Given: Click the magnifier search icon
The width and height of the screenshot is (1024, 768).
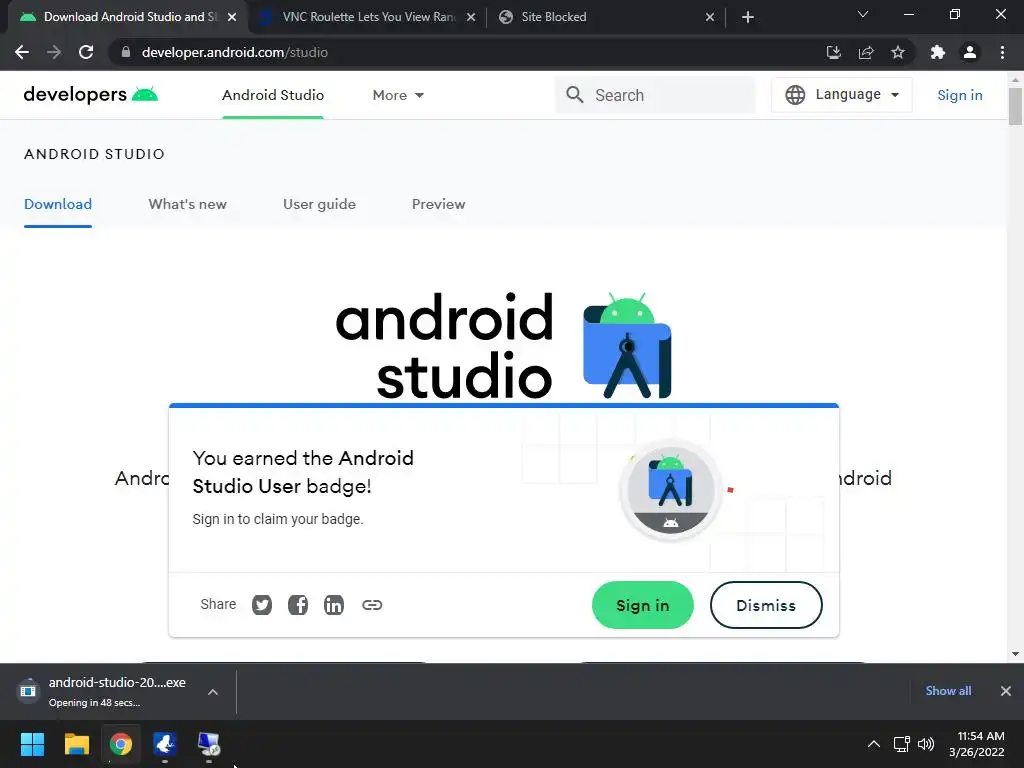Looking at the screenshot, I should (575, 95).
